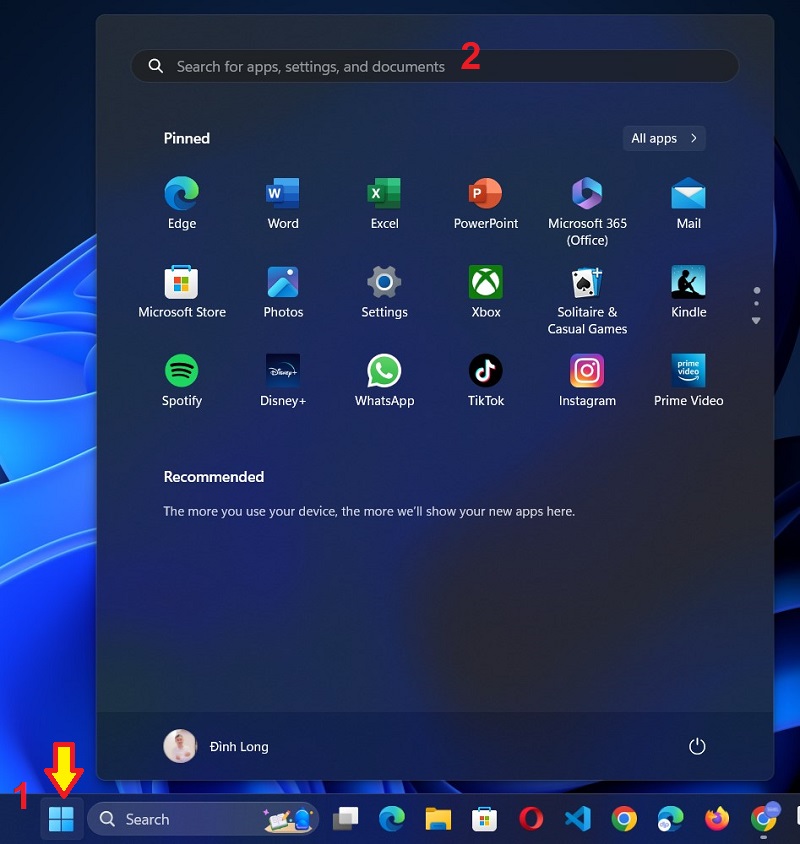
Task: Click the Windows Start button on taskbar
Action: 61,819
